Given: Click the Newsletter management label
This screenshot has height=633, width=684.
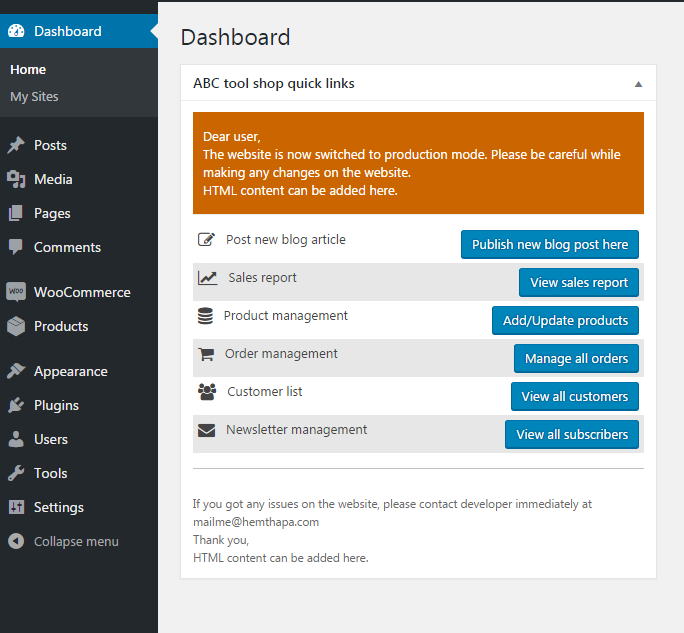Looking at the screenshot, I should pyautogui.click(x=297, y=429).
